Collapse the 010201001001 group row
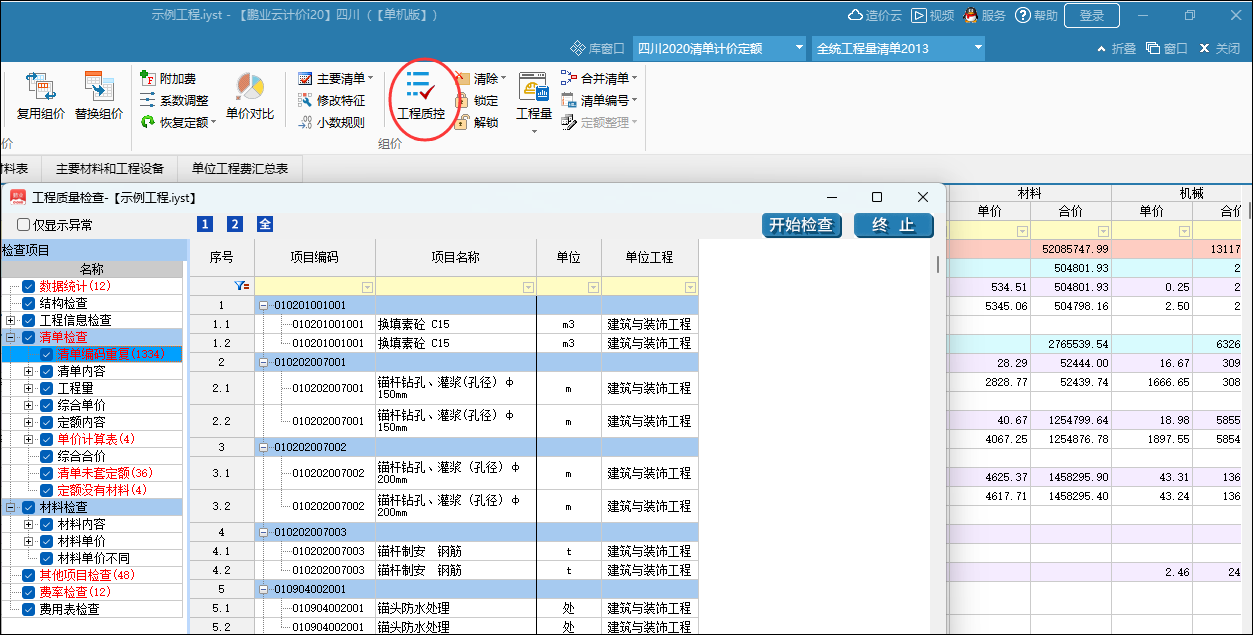This screenshot has height=635, width=1253. click(264, 305)
